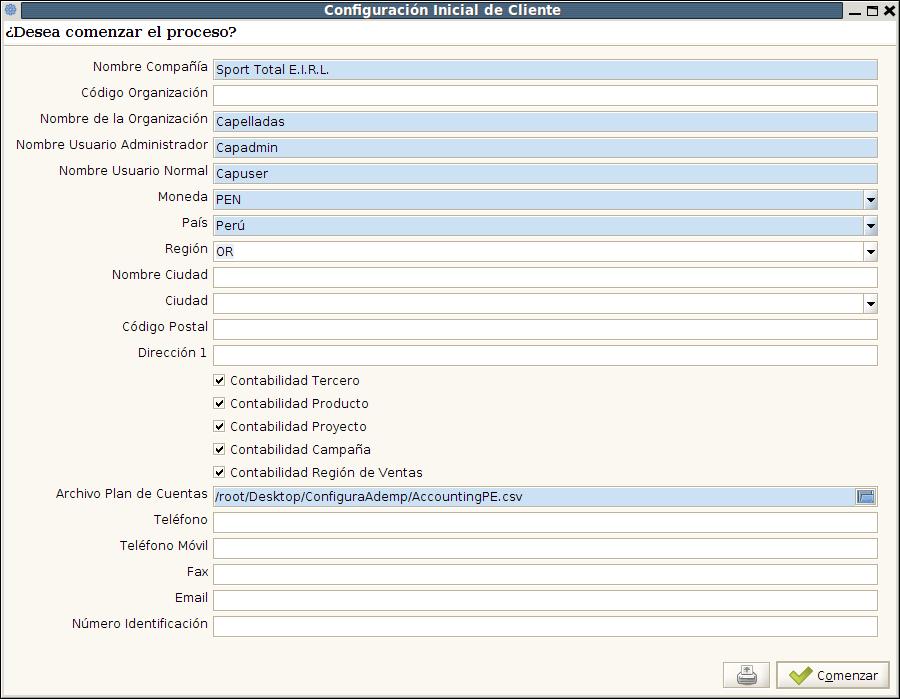Click the Nombre Usuario Normal field
The image size is (900, 699).
[x=545, y=173]
